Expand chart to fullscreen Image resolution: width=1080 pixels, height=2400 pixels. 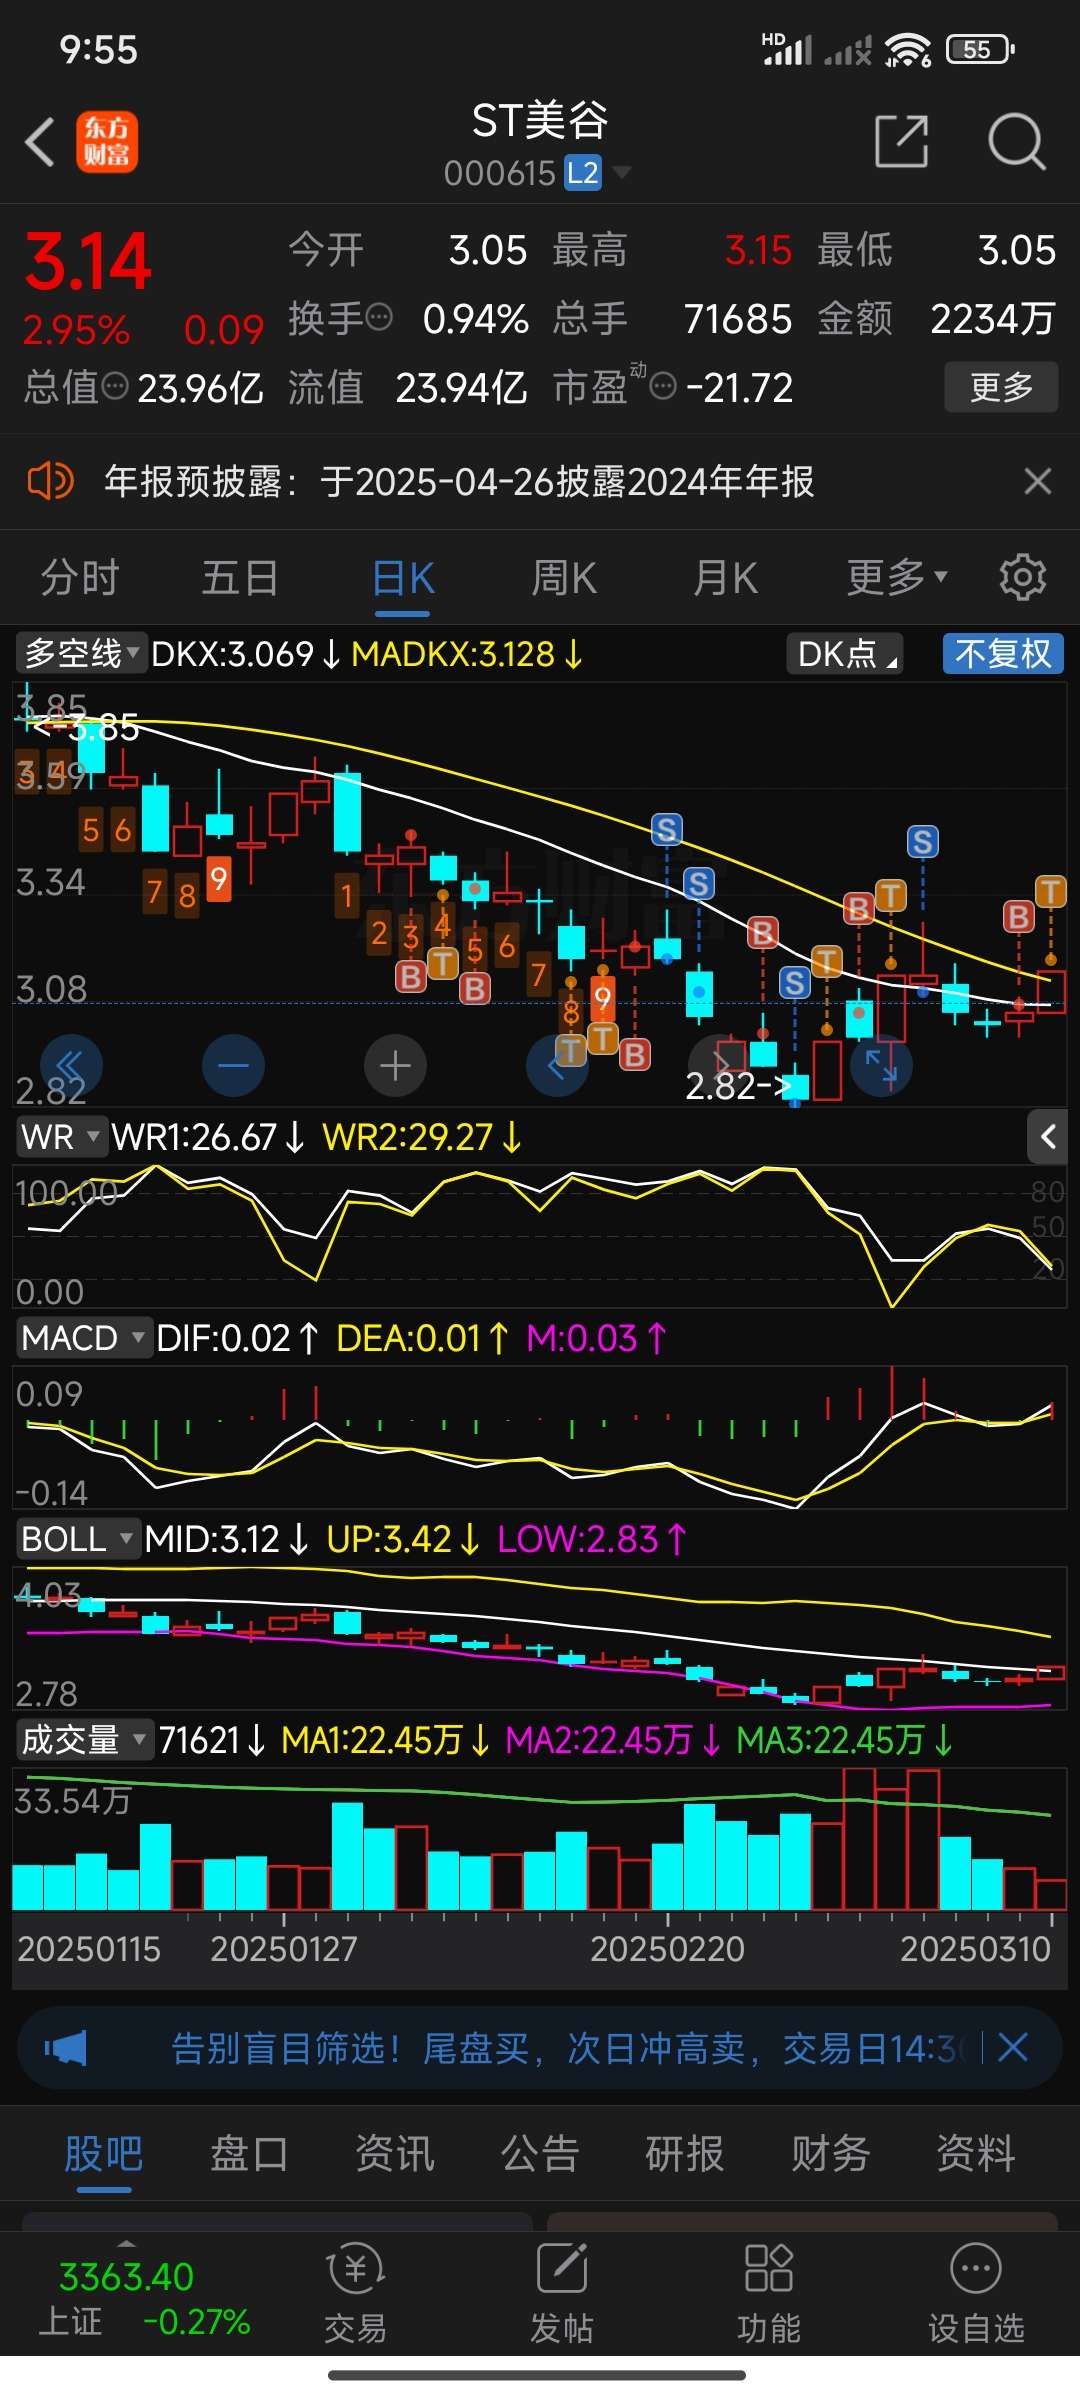pos(881,1065)
